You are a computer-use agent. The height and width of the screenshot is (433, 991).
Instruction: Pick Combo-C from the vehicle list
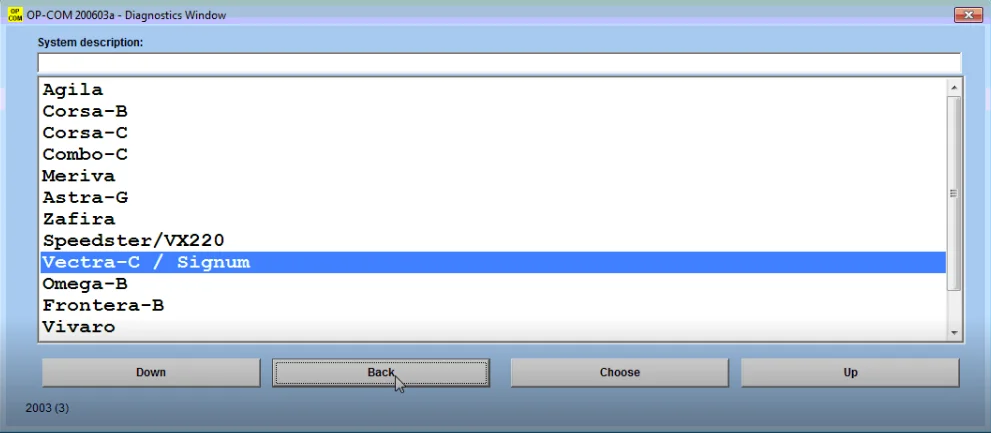pos(493,154)
